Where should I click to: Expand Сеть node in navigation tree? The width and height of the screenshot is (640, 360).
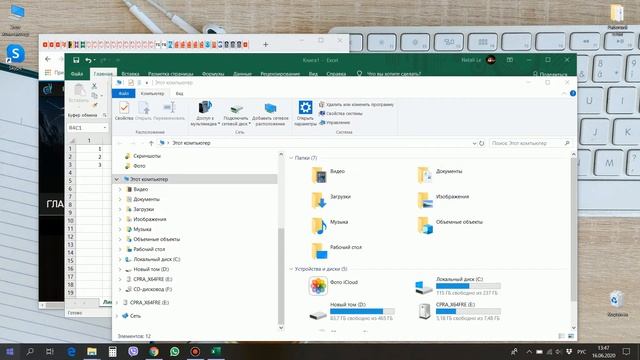[117, 316]
